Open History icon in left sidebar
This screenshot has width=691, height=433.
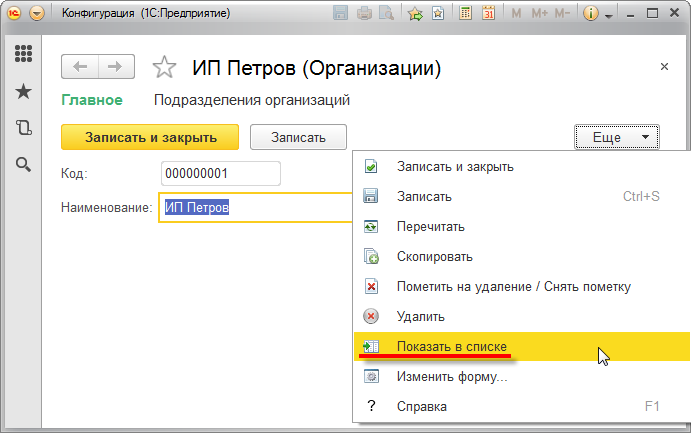pyautogui.click(x=23, y=128)
